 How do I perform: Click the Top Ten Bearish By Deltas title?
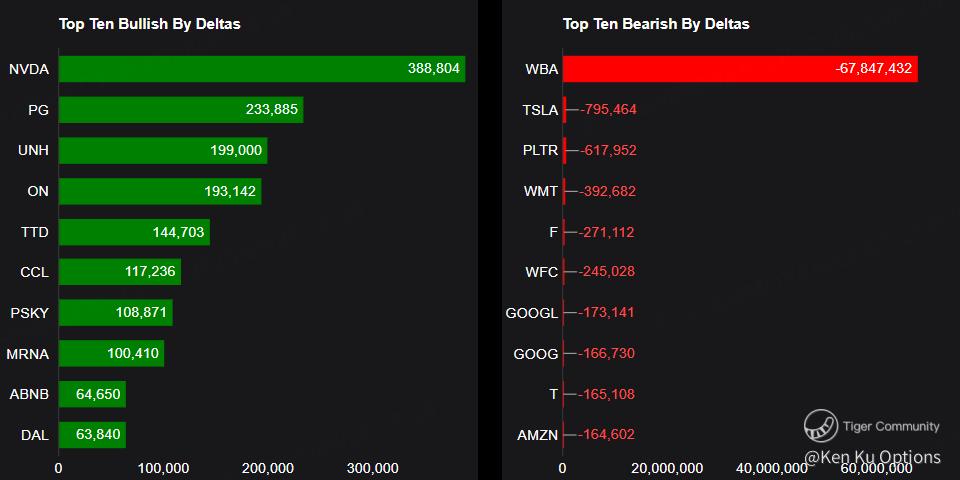[x=656, y=24]
